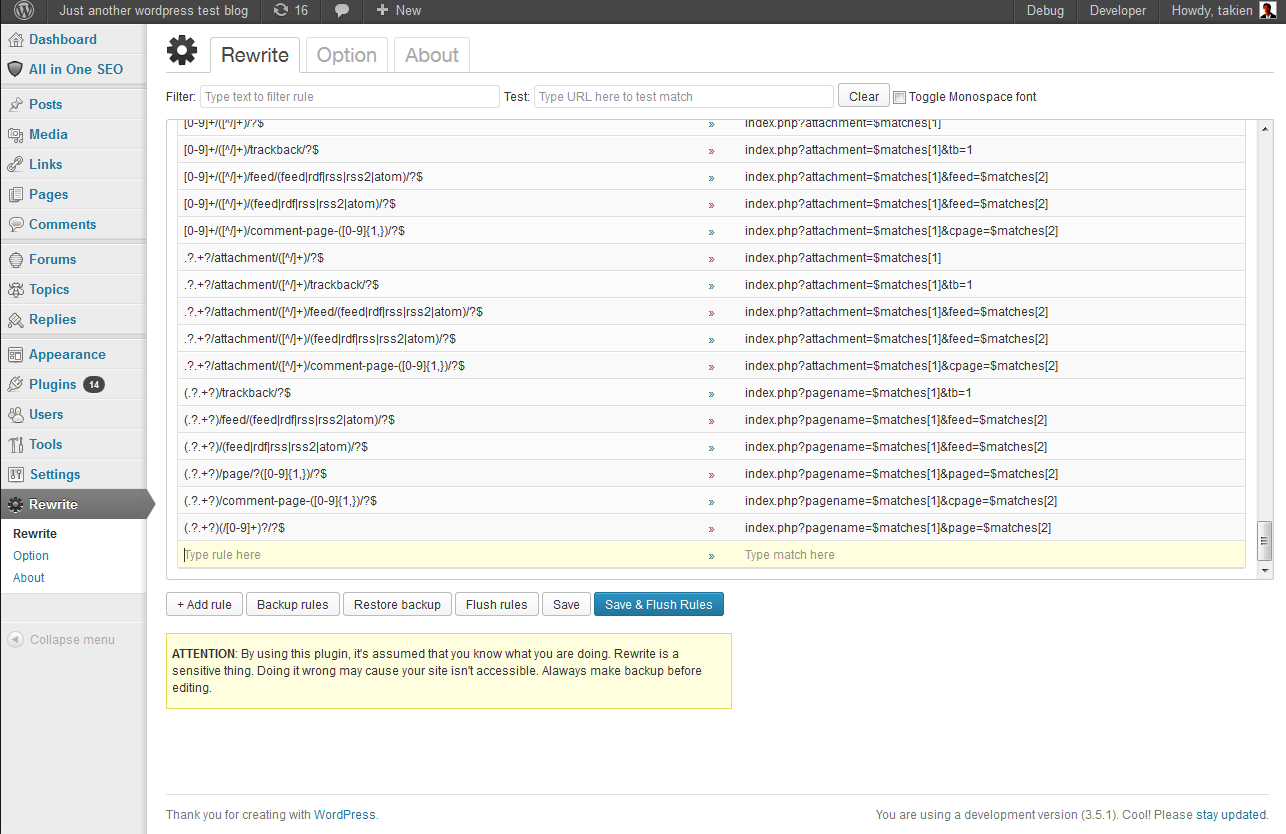
Task: Open About submenu under Rewrite
Action: 29,578
